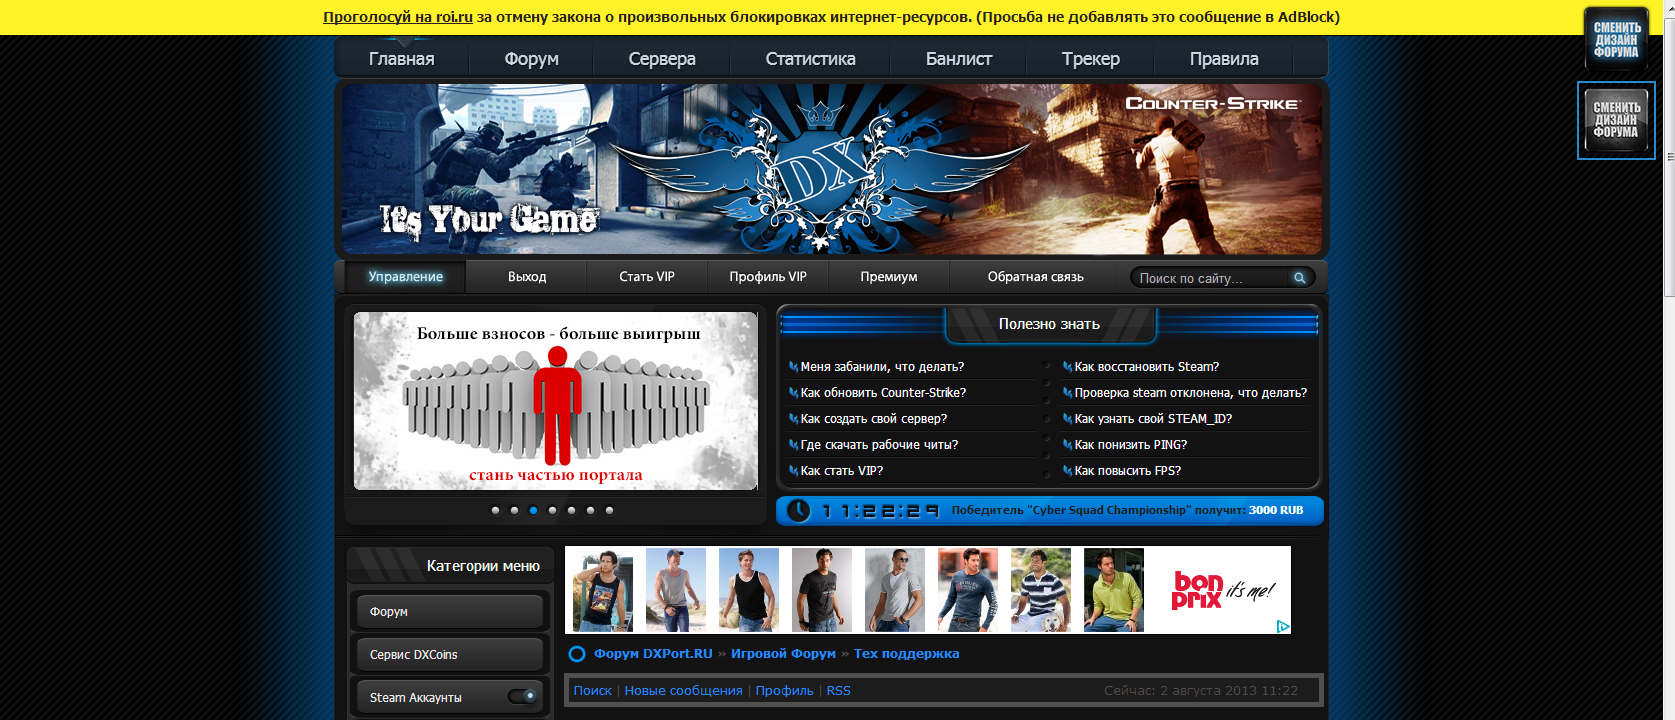Click the clock icon beside countdown timer

pyautogui.click(x=798, y=510)
